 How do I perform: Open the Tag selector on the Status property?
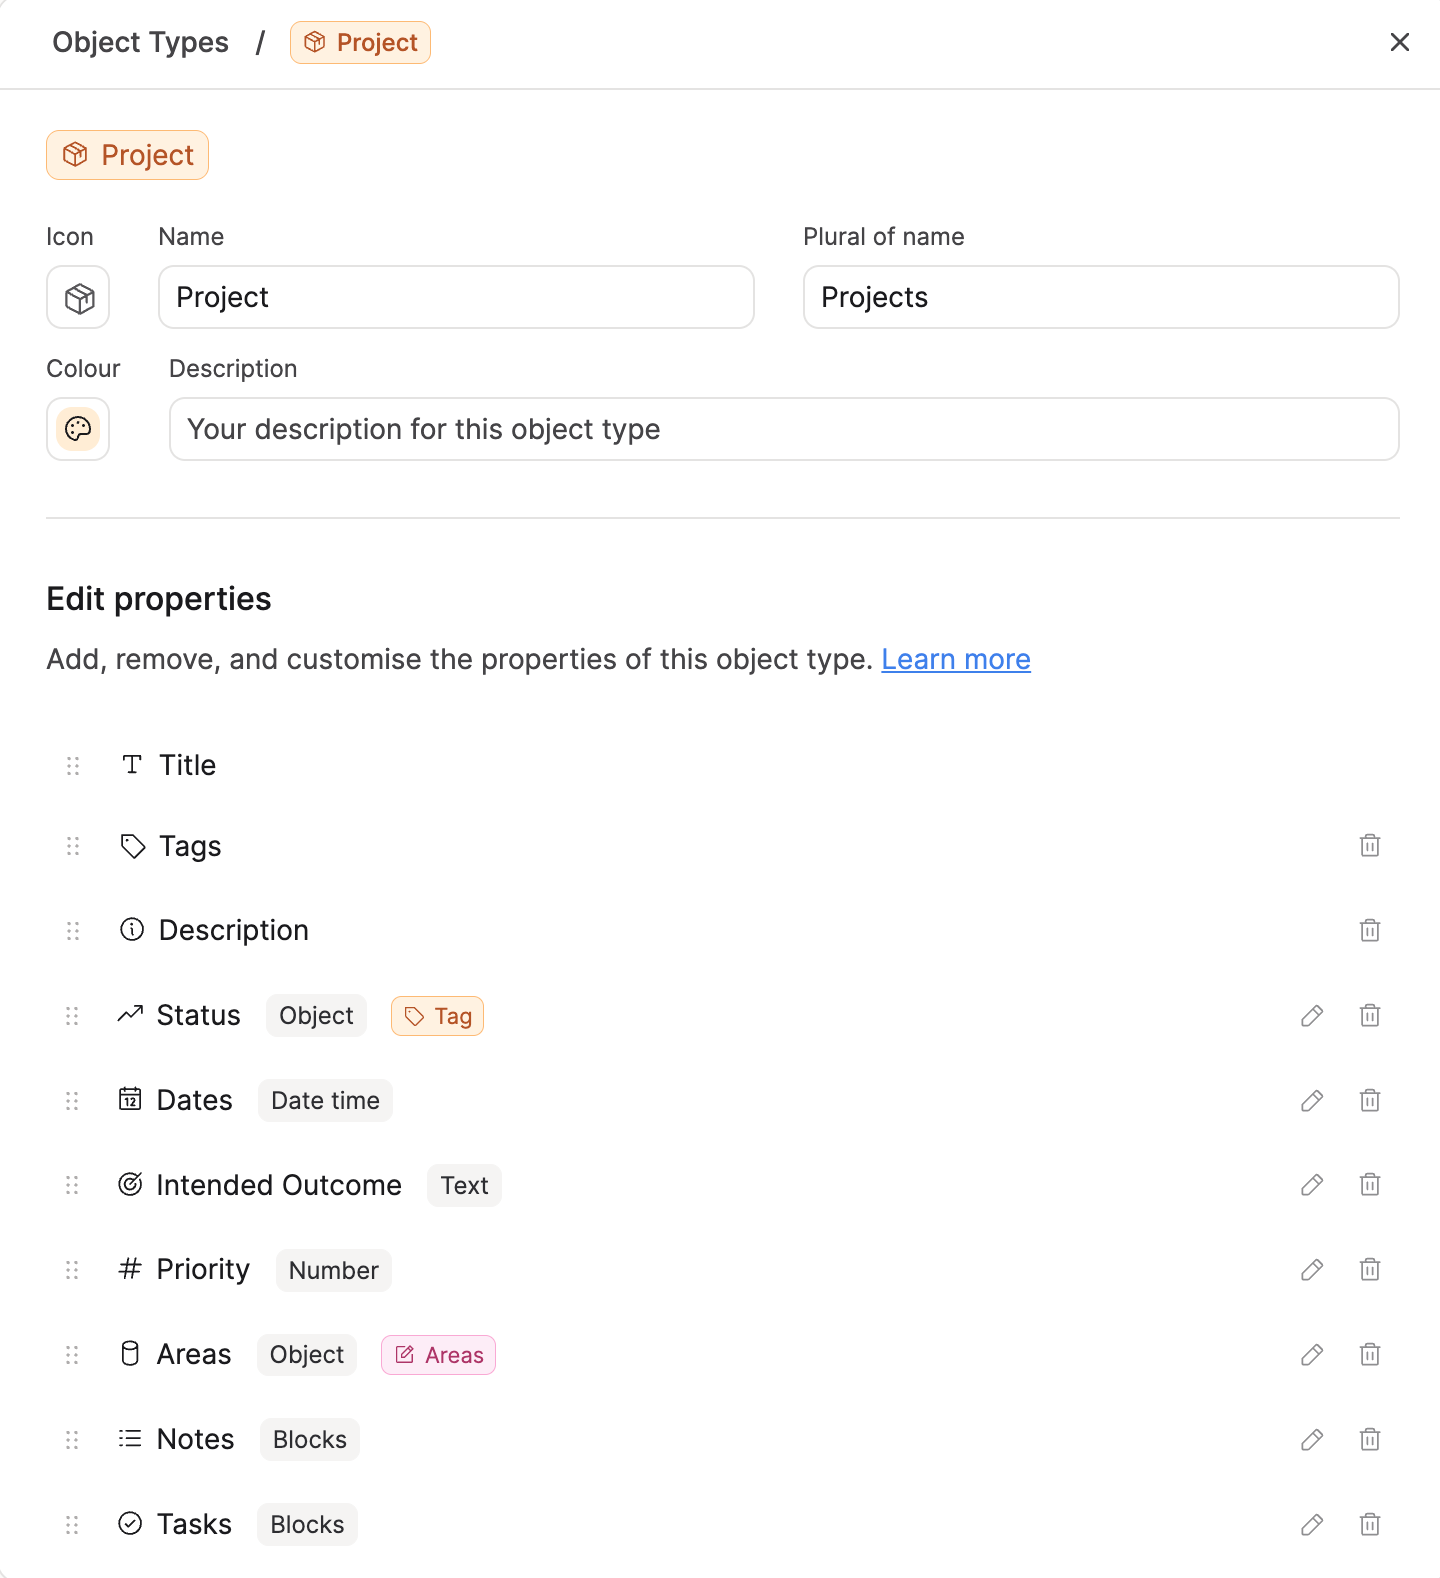pyautogui.click(x=437, y=1015)
